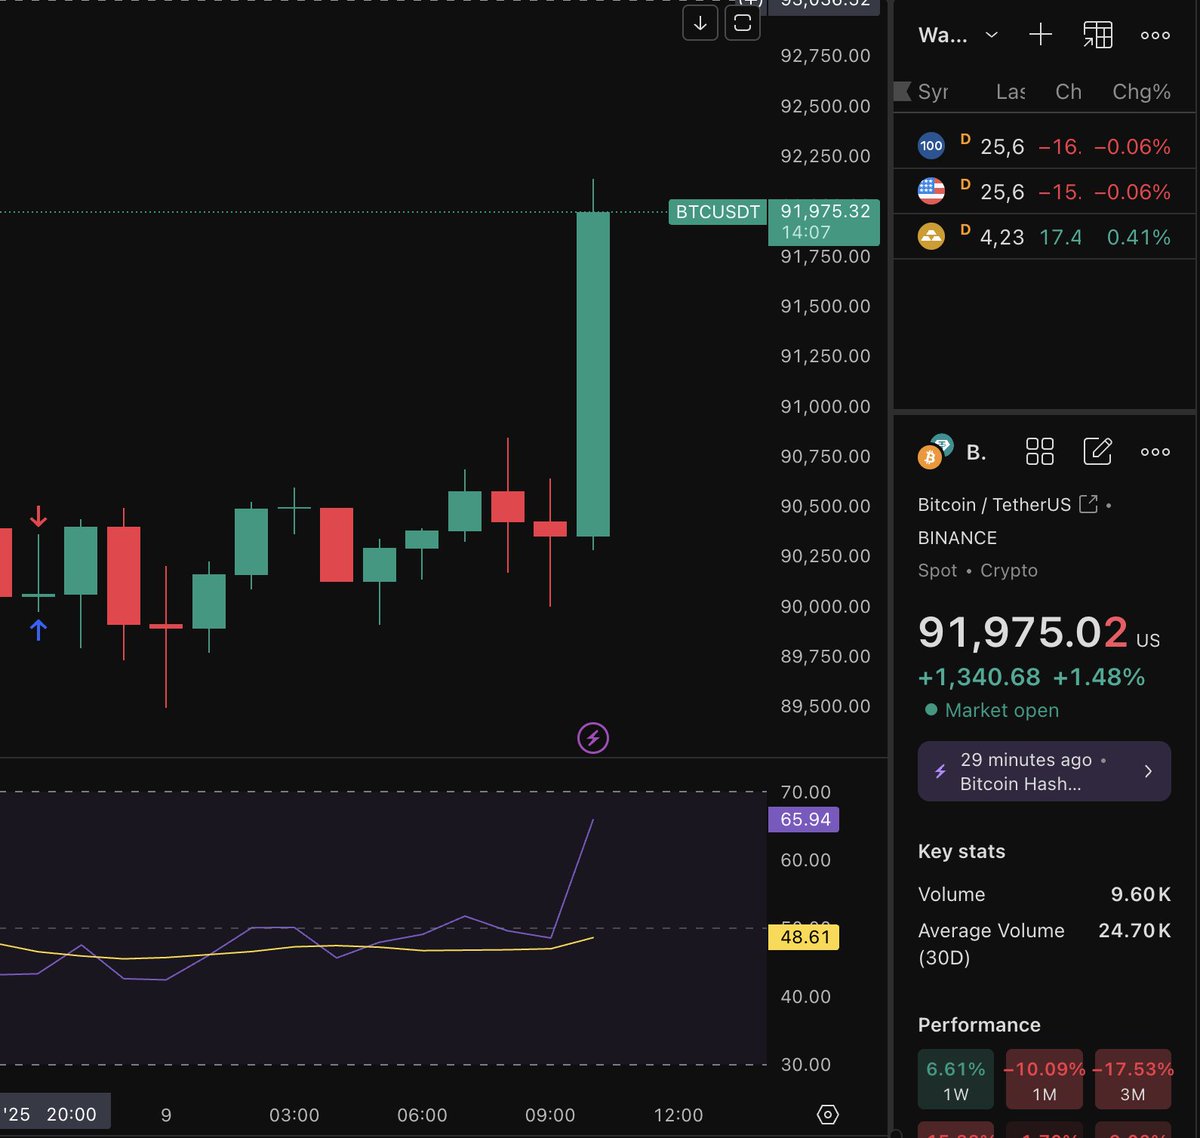Click the lightning news icon below the chart
1200x1138 pixels.
point(593,738)
